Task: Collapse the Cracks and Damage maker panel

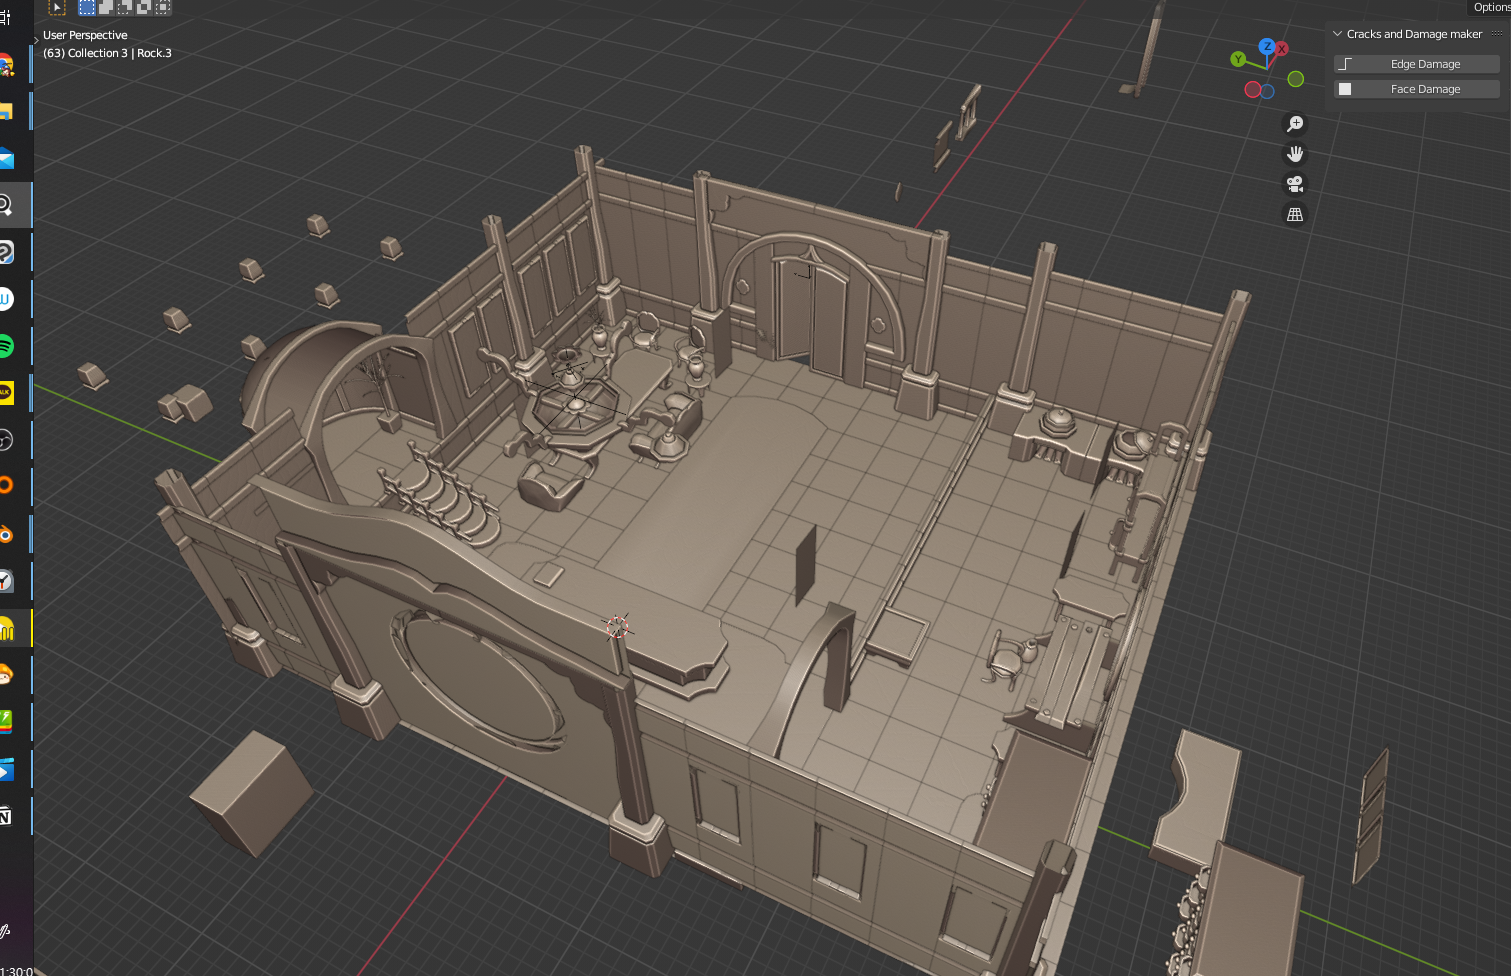Action: click(1338, 34)
